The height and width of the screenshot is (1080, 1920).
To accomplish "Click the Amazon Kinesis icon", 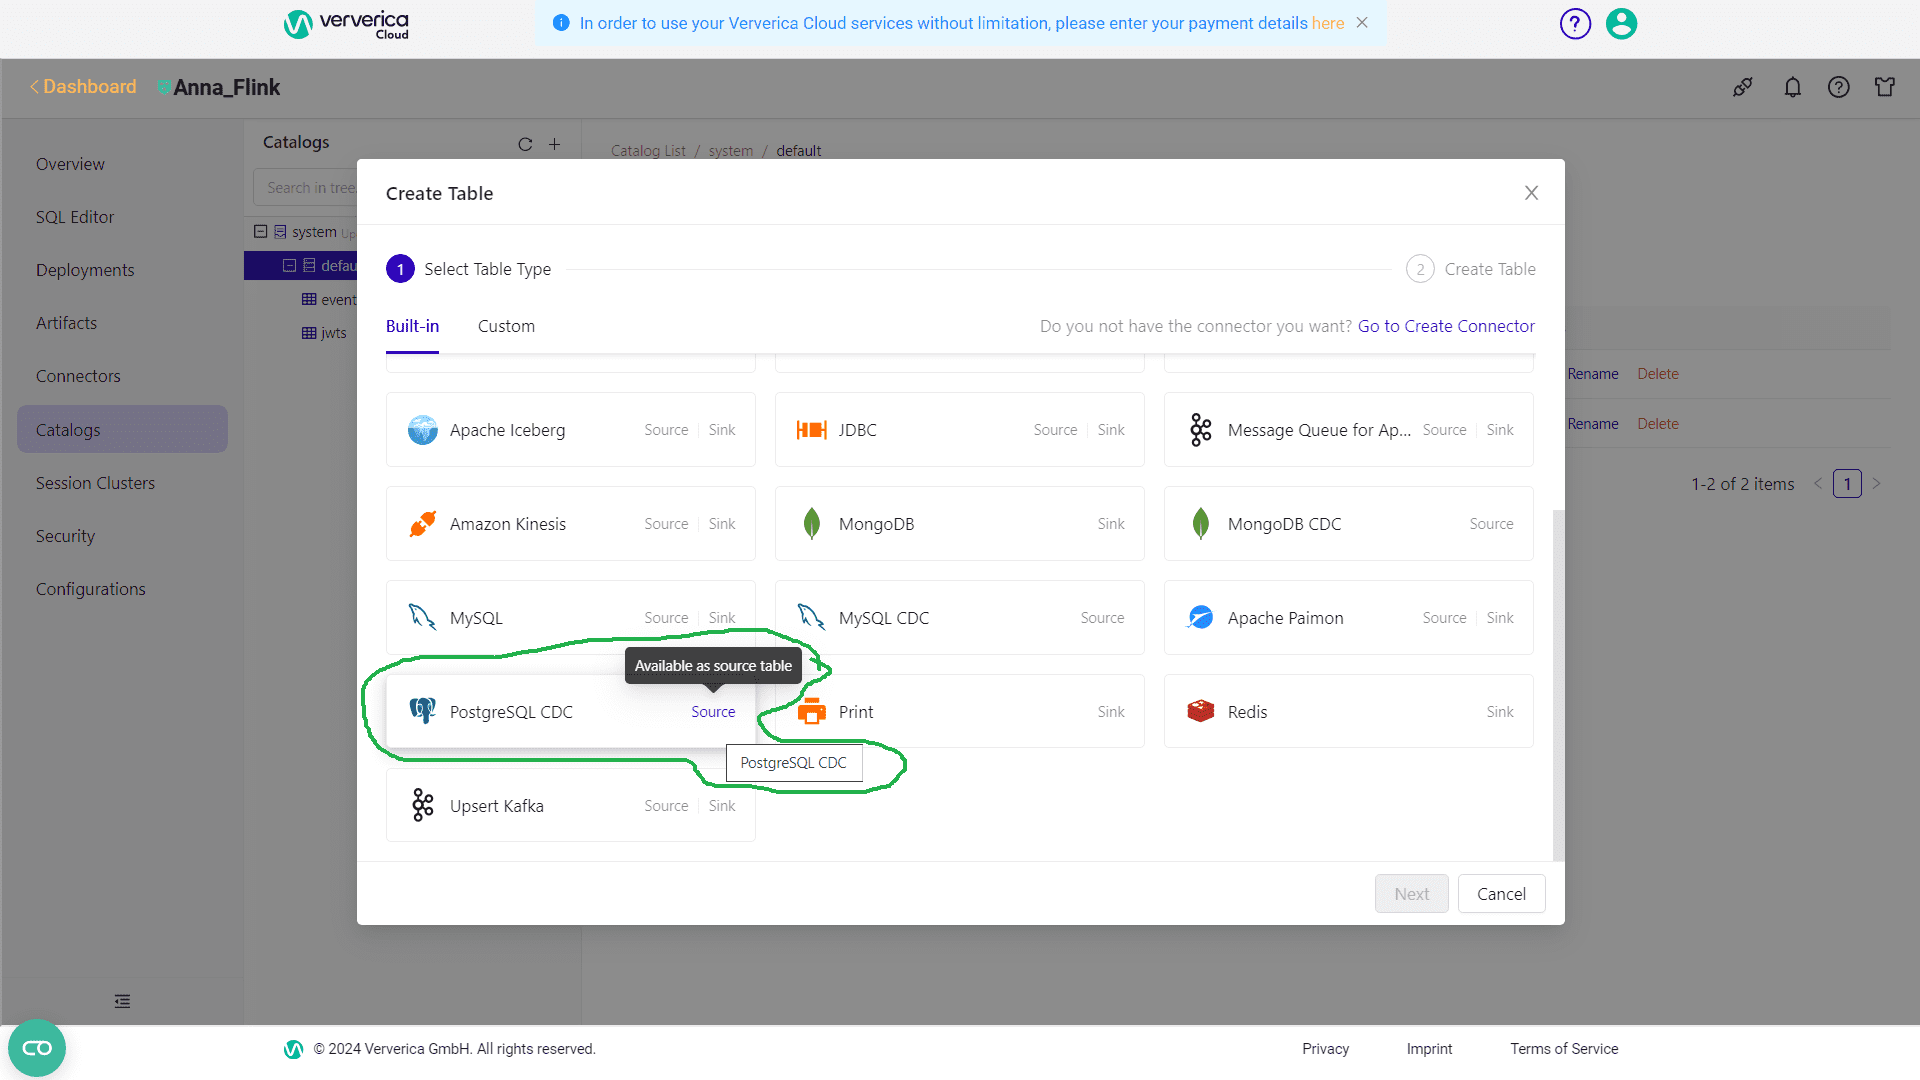I will [x=423, y=524].
